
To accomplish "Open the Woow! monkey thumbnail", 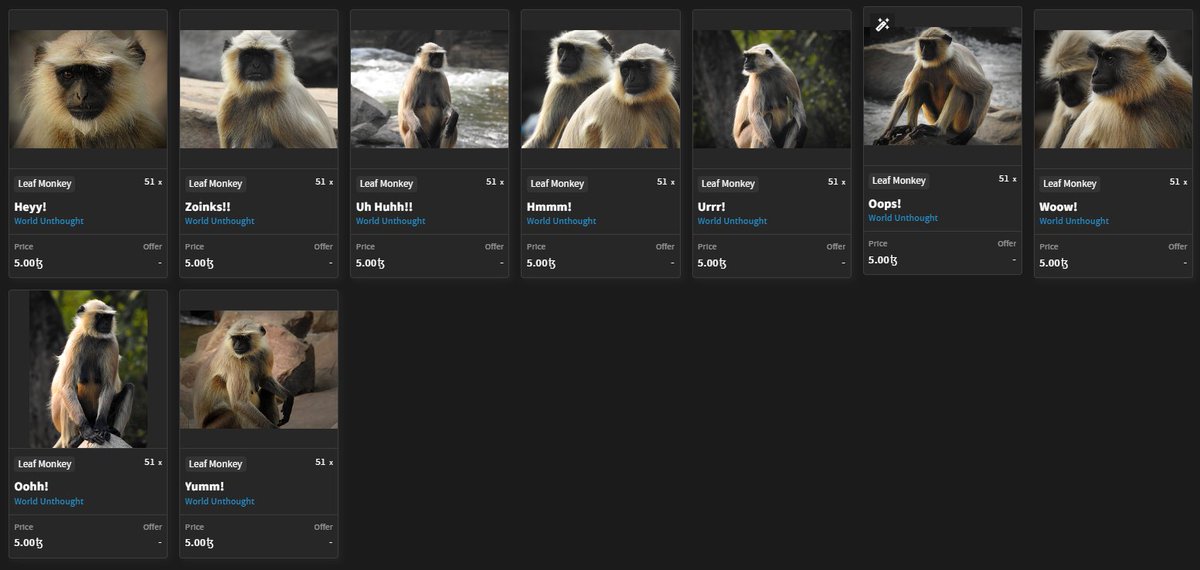I will [1114, 89].
